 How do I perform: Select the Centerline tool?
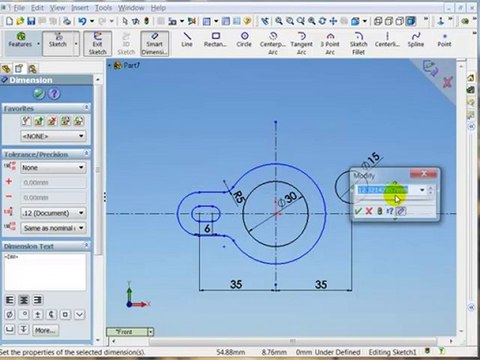click(x=387, y=40)
